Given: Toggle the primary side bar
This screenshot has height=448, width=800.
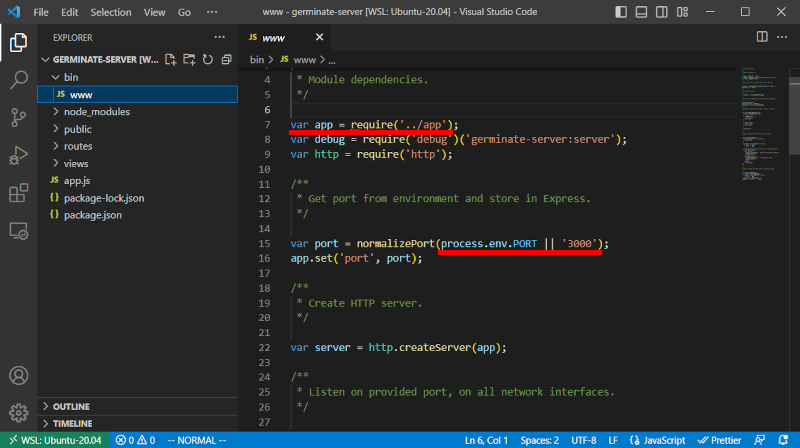Looking at the screenshot, I should coord(621,12).
